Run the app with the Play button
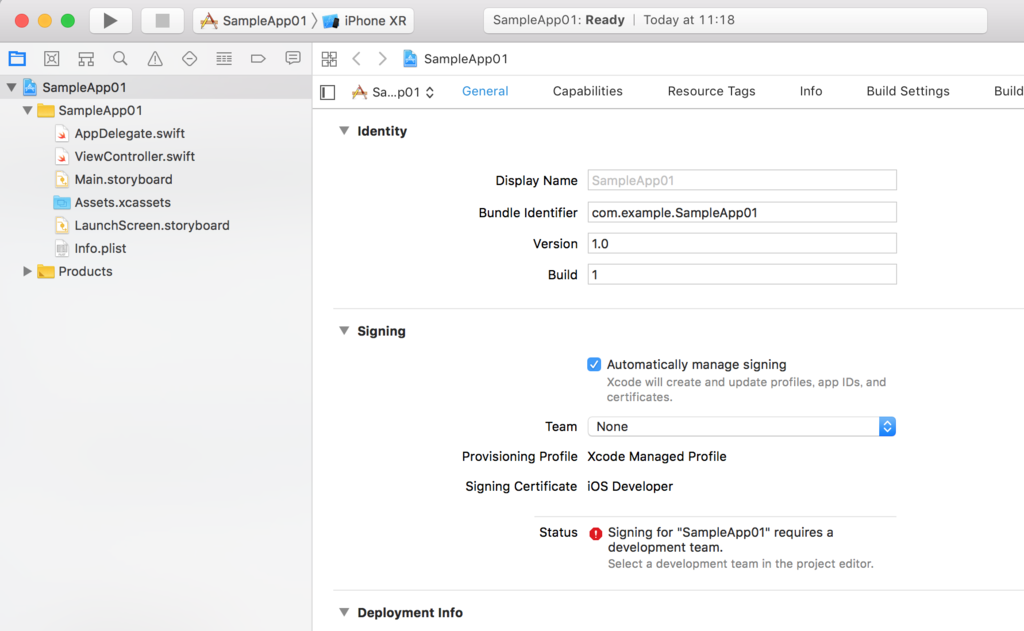Image resolution: width=1024 pixels, height=631 pixels. (110, 20)
